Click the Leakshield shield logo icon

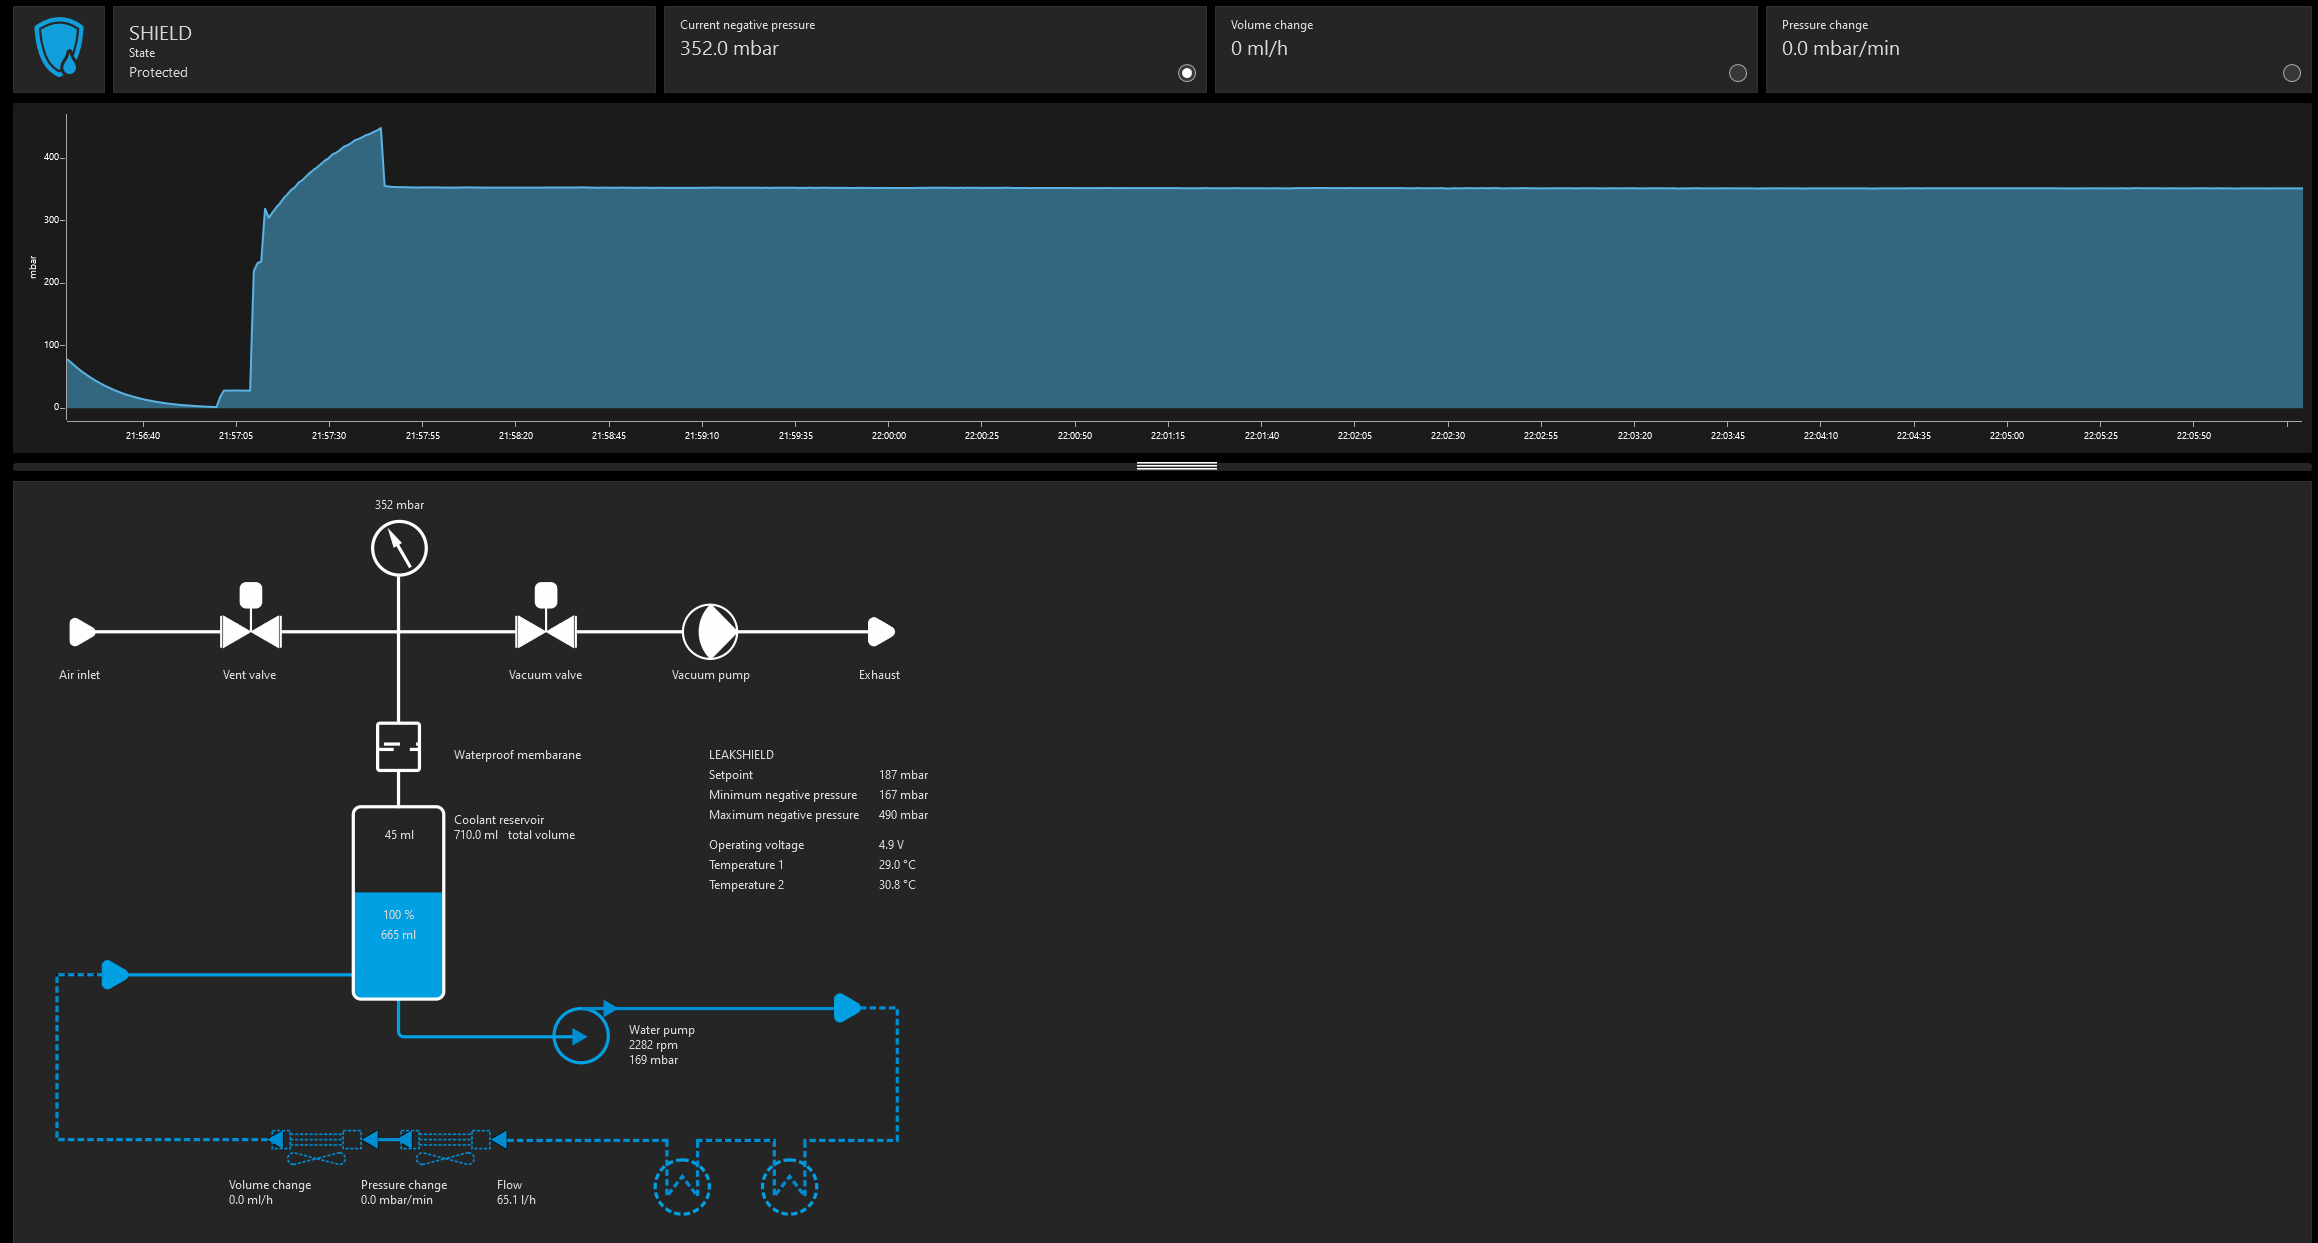[59, 49]
